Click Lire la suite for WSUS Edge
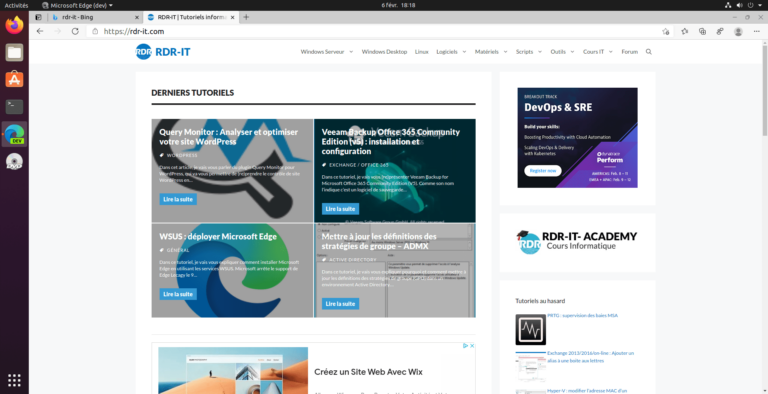 [178, 294]
